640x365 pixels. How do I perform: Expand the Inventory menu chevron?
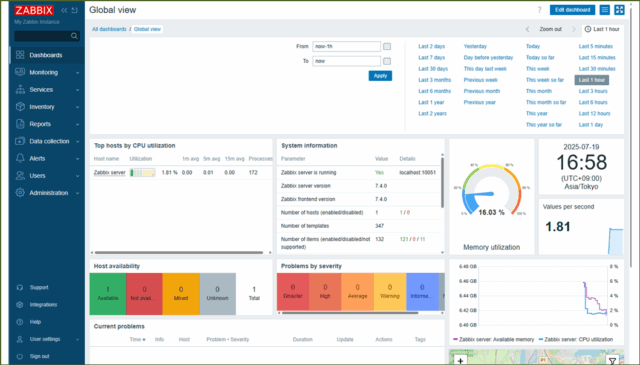(77, 107)
